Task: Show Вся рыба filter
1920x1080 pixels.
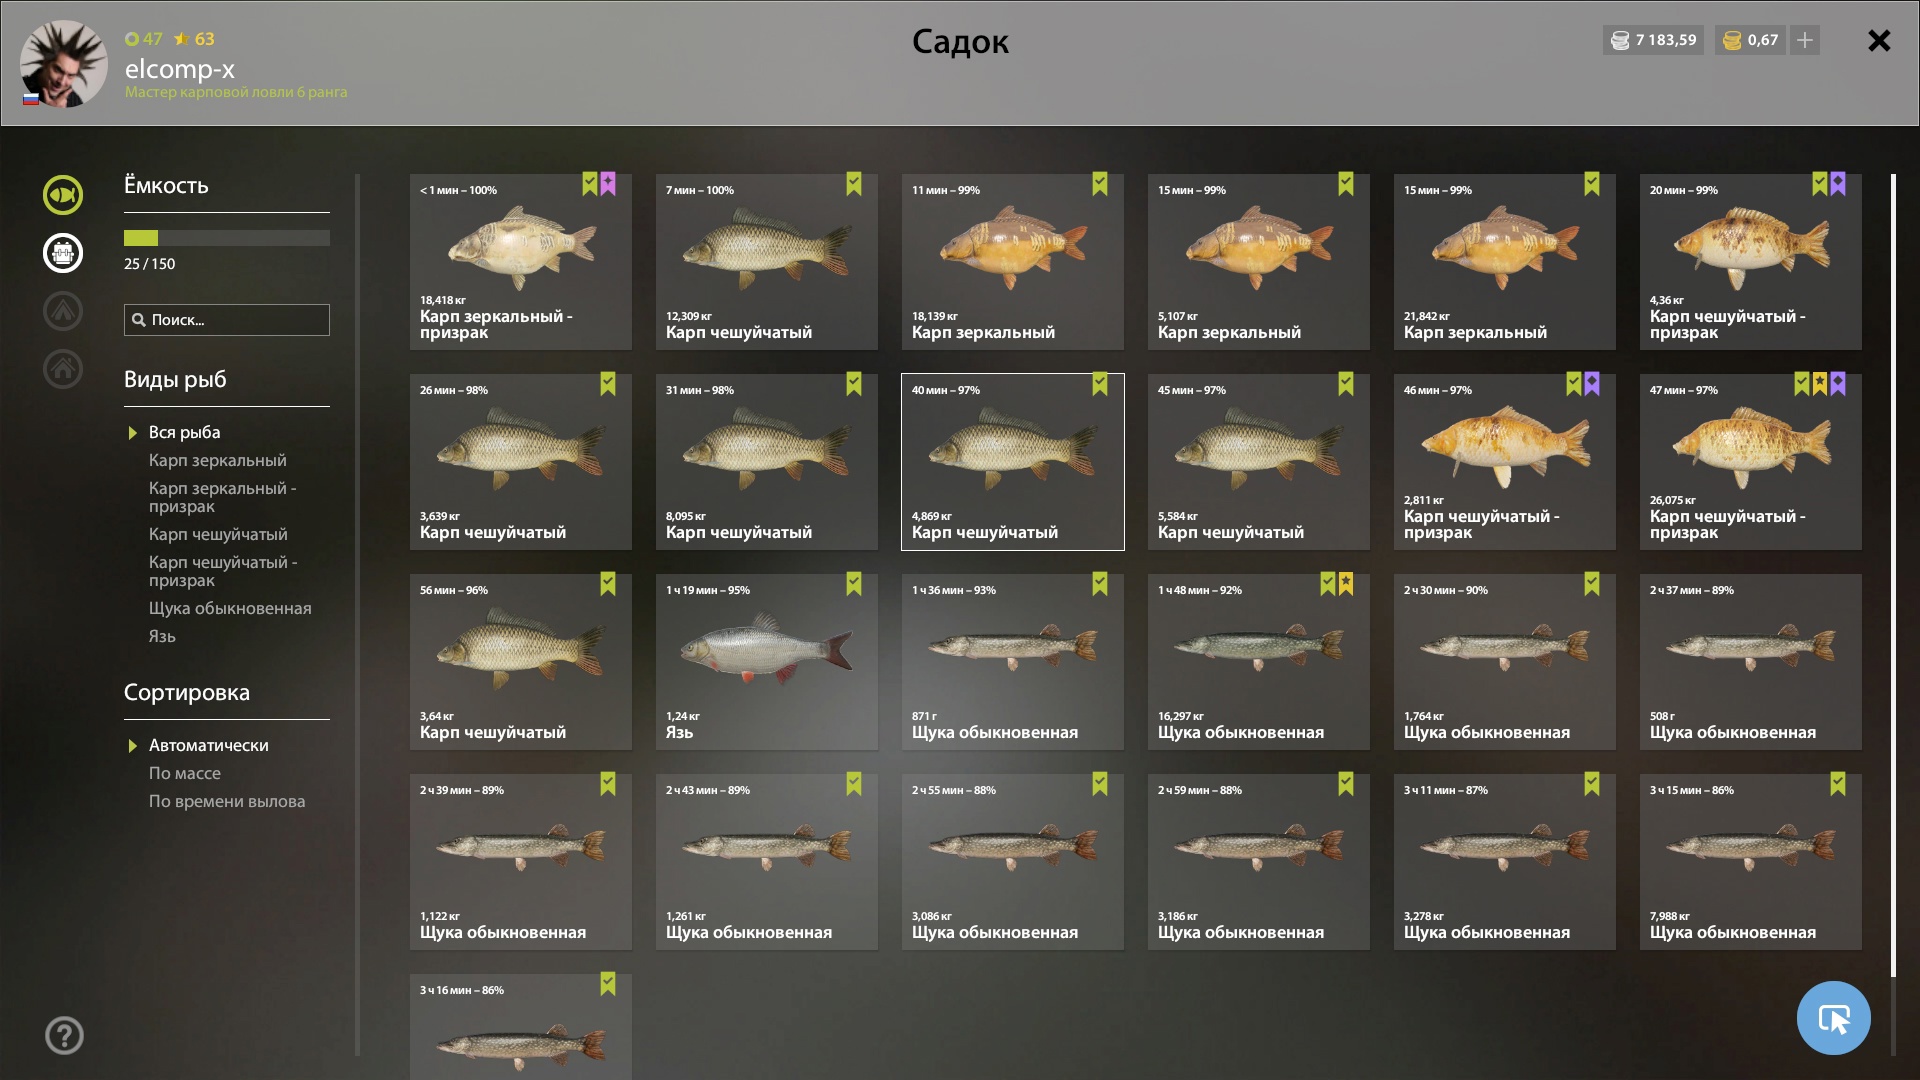Action: point(184,432)
